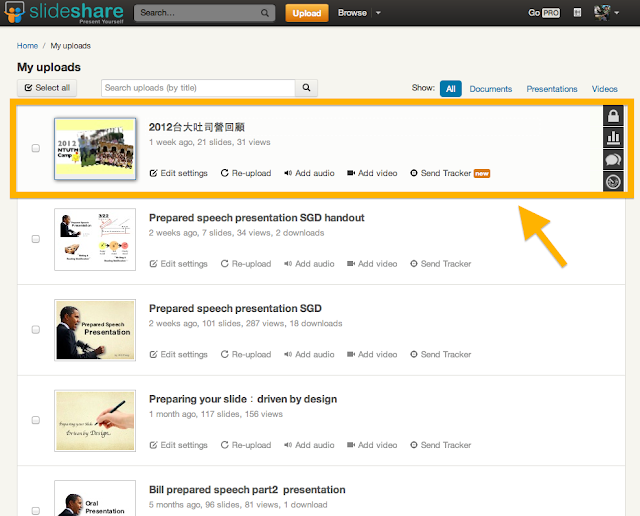The image size is (640, 516).
Task: Send Tracker for driven by design slides
Action: [x=440, y=445]
